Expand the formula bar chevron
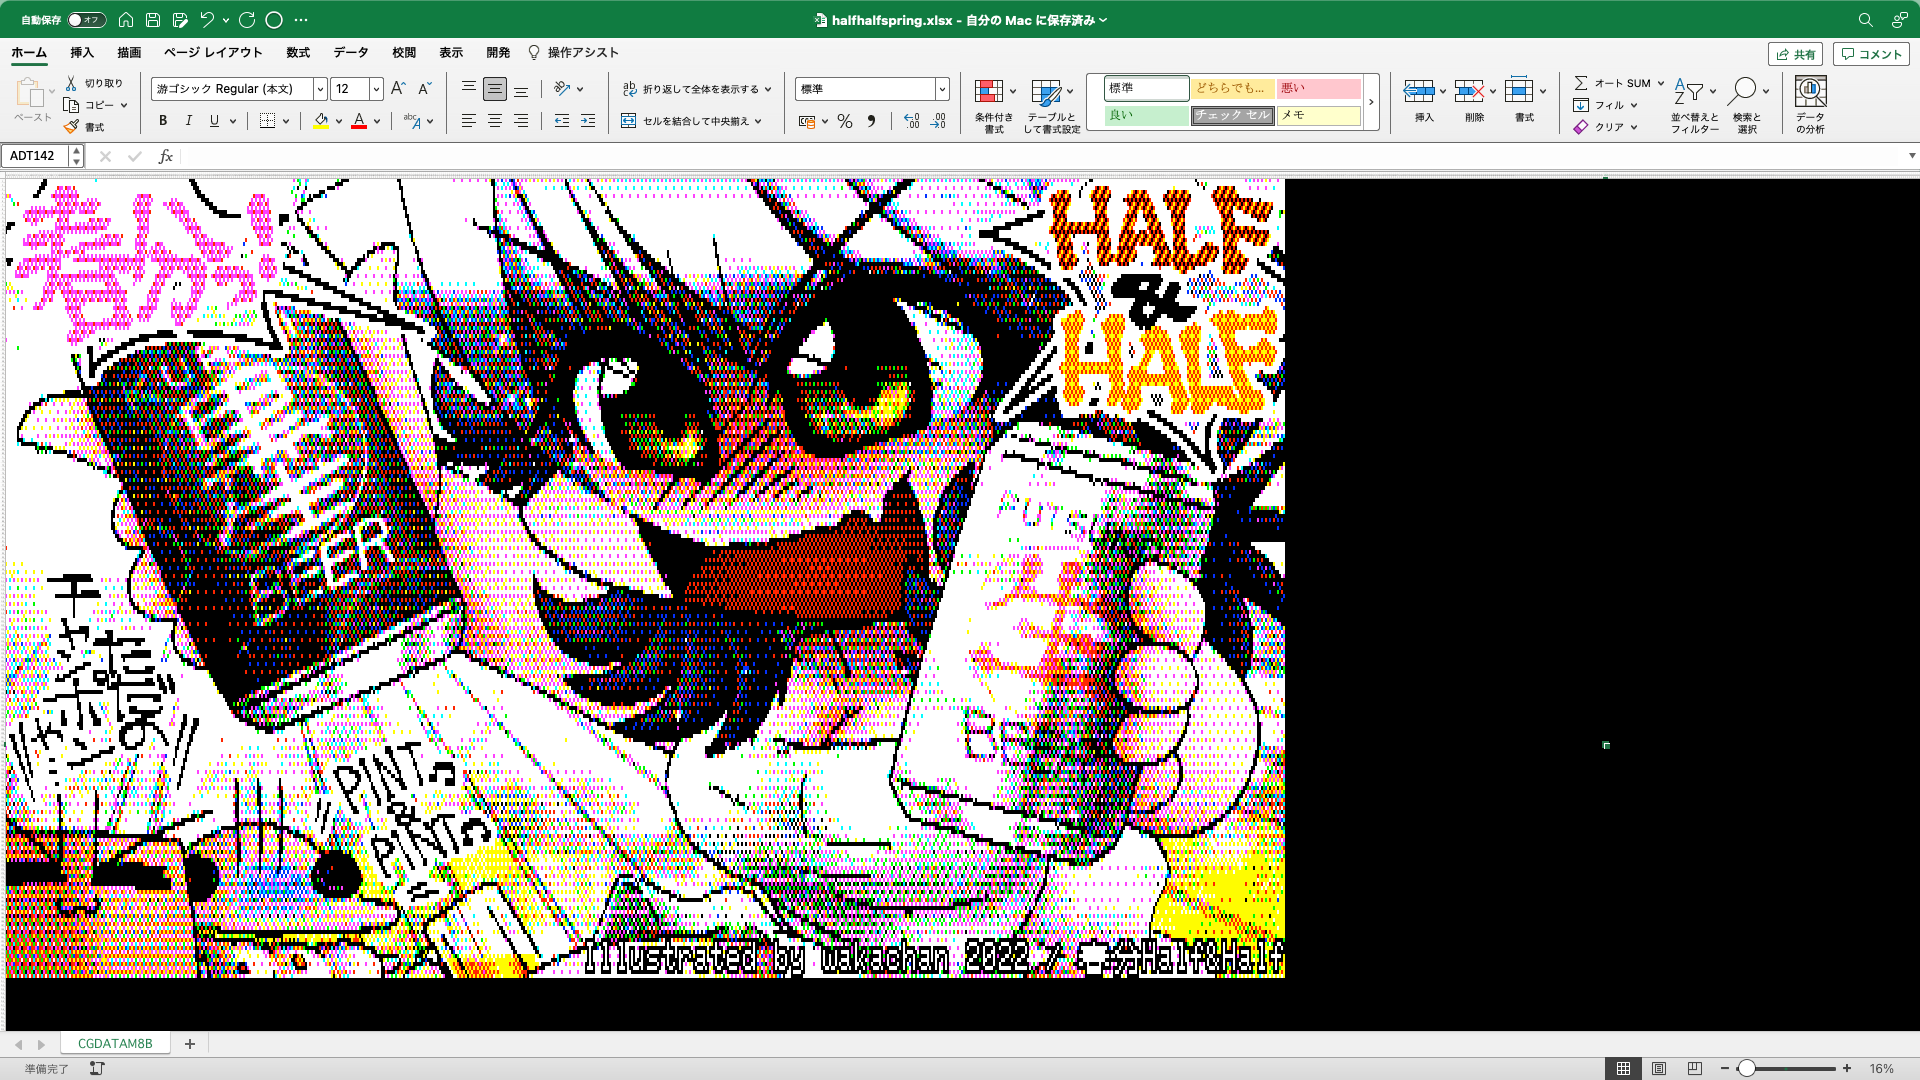Image resolution: width=1920 pixels, height=1080 pixels. tap(1912, 156)
